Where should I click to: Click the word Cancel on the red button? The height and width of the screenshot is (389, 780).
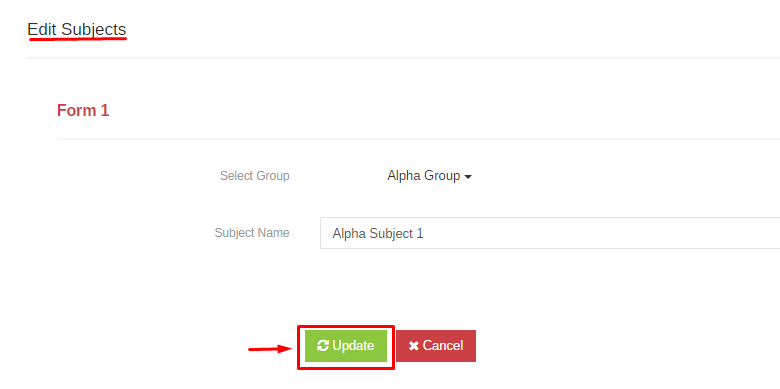(443, 346)
